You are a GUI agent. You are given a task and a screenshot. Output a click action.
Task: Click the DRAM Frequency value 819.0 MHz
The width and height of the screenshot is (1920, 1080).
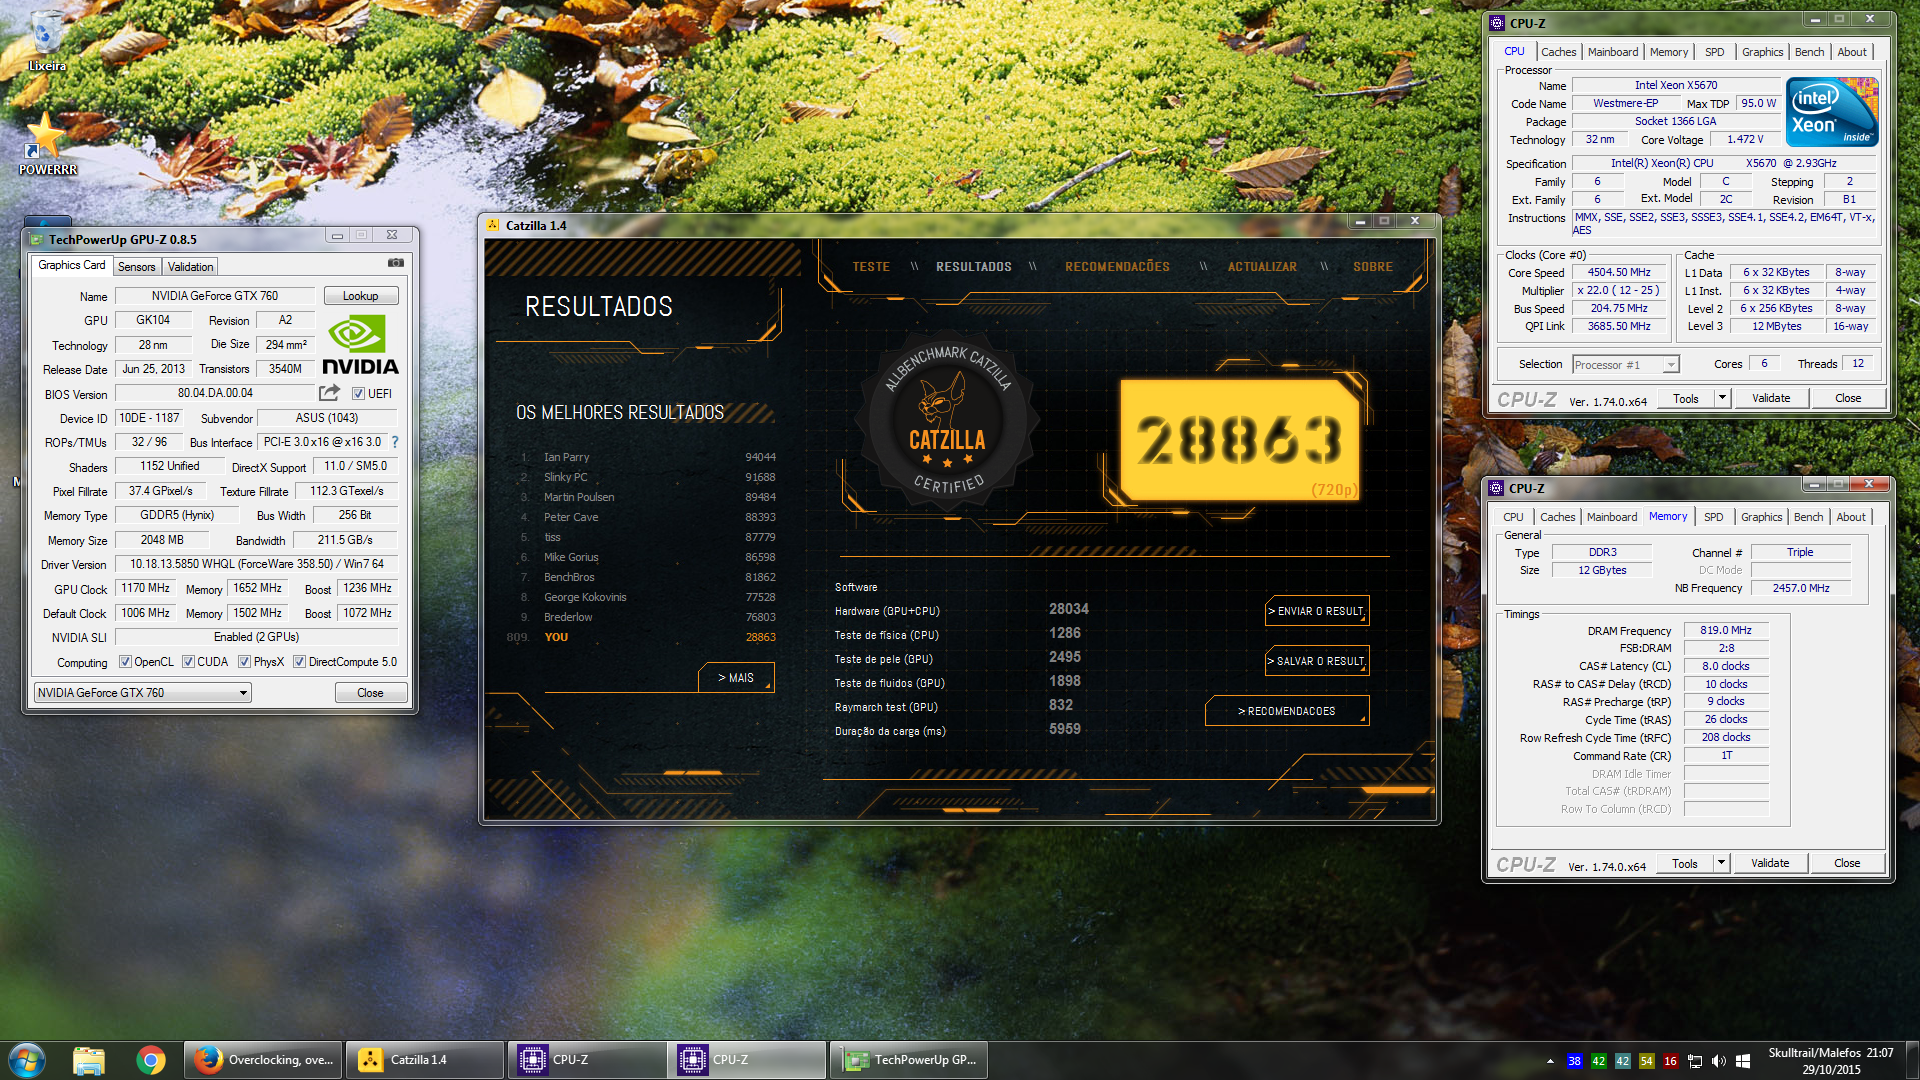1726,631
